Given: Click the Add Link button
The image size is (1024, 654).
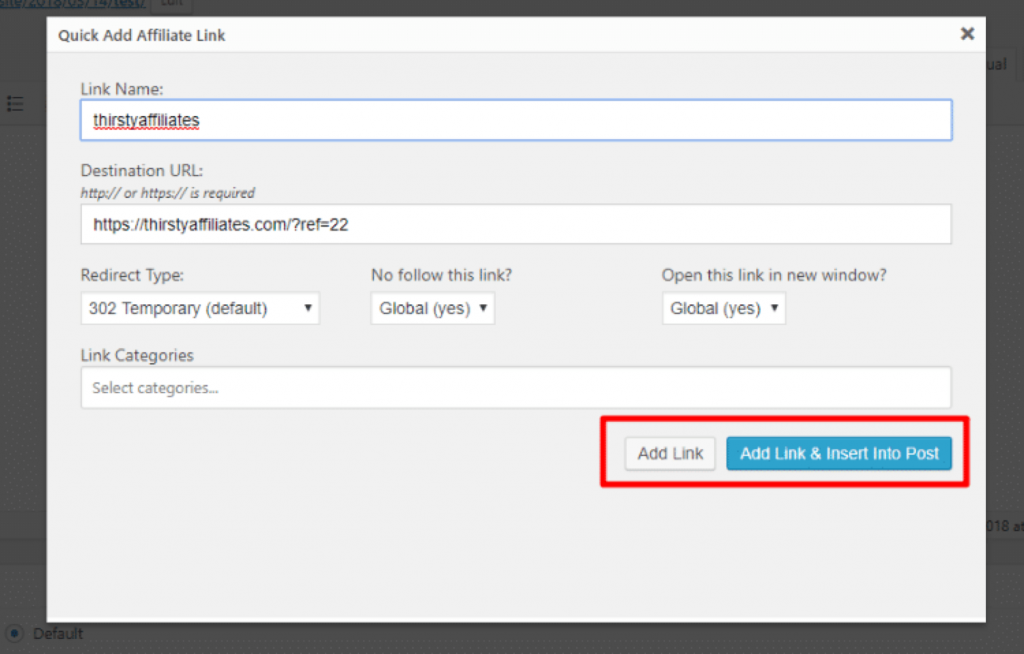Looking at the screenshot, I should [670, 453].
